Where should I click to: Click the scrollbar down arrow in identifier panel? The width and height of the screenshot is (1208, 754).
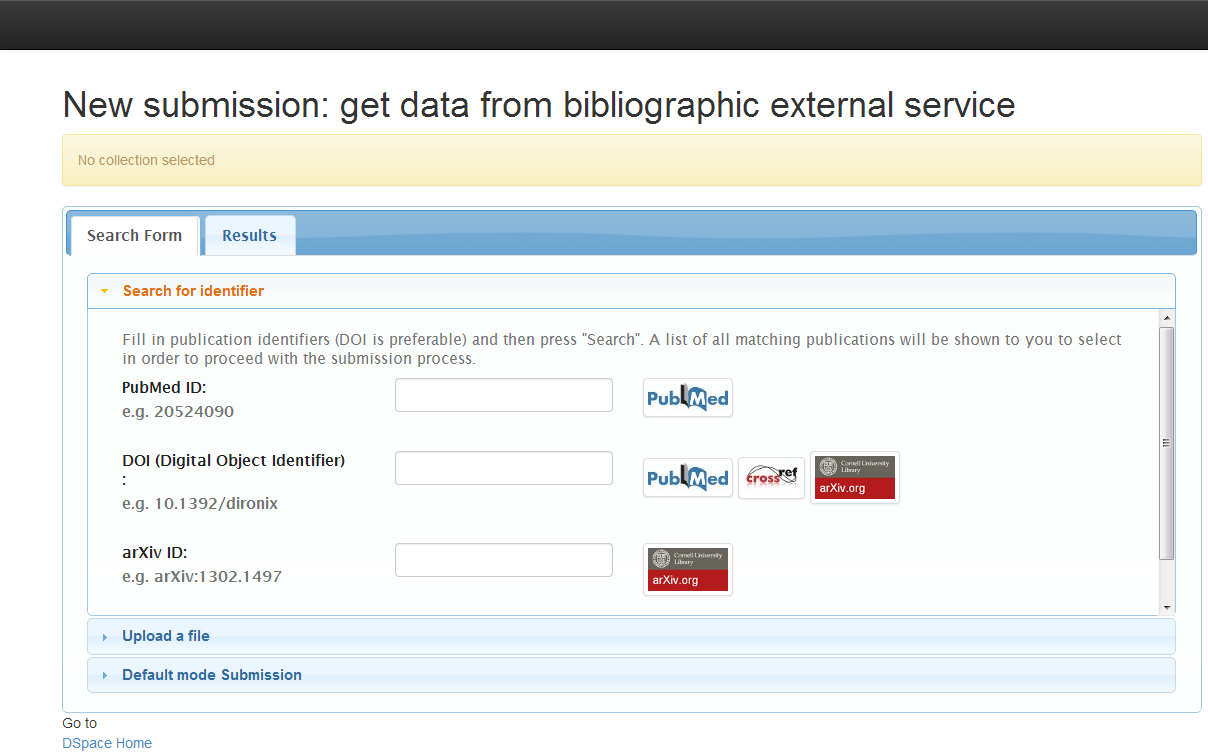1166,607
